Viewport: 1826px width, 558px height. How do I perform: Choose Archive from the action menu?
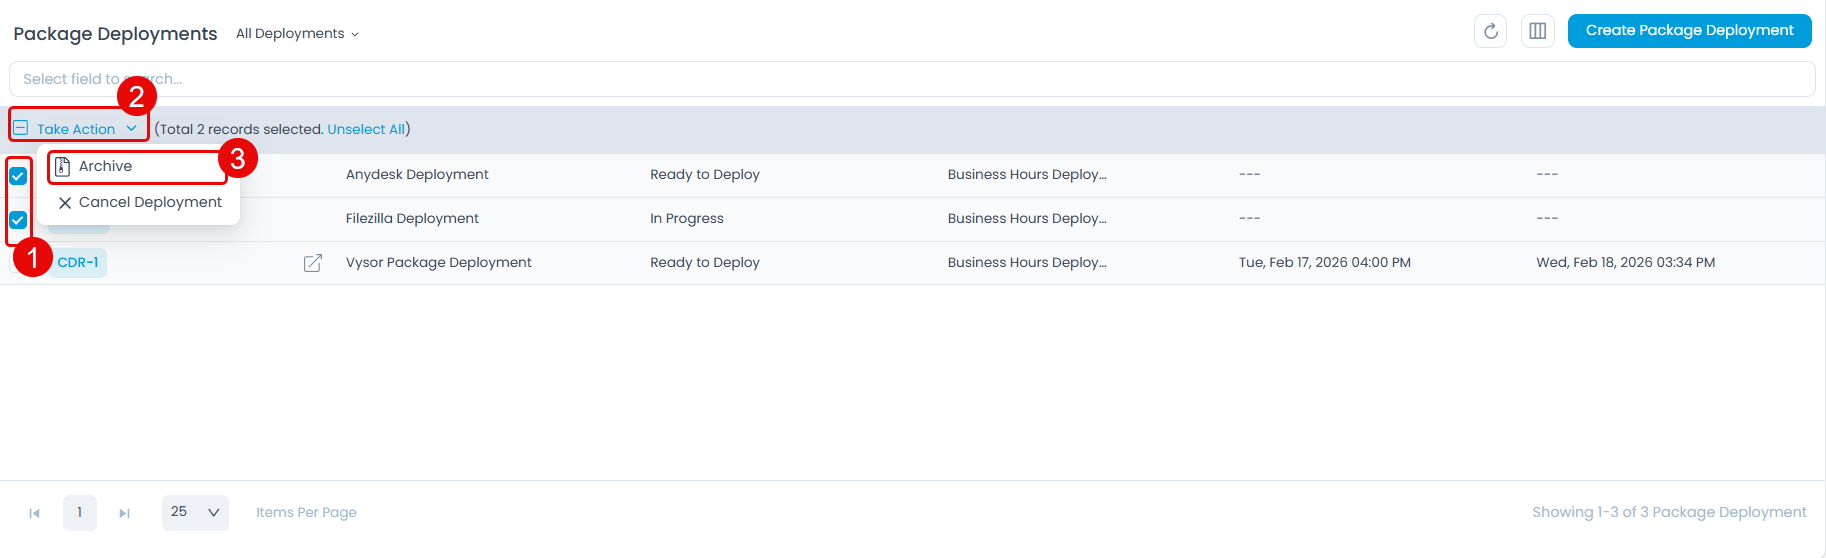[106, 166]
